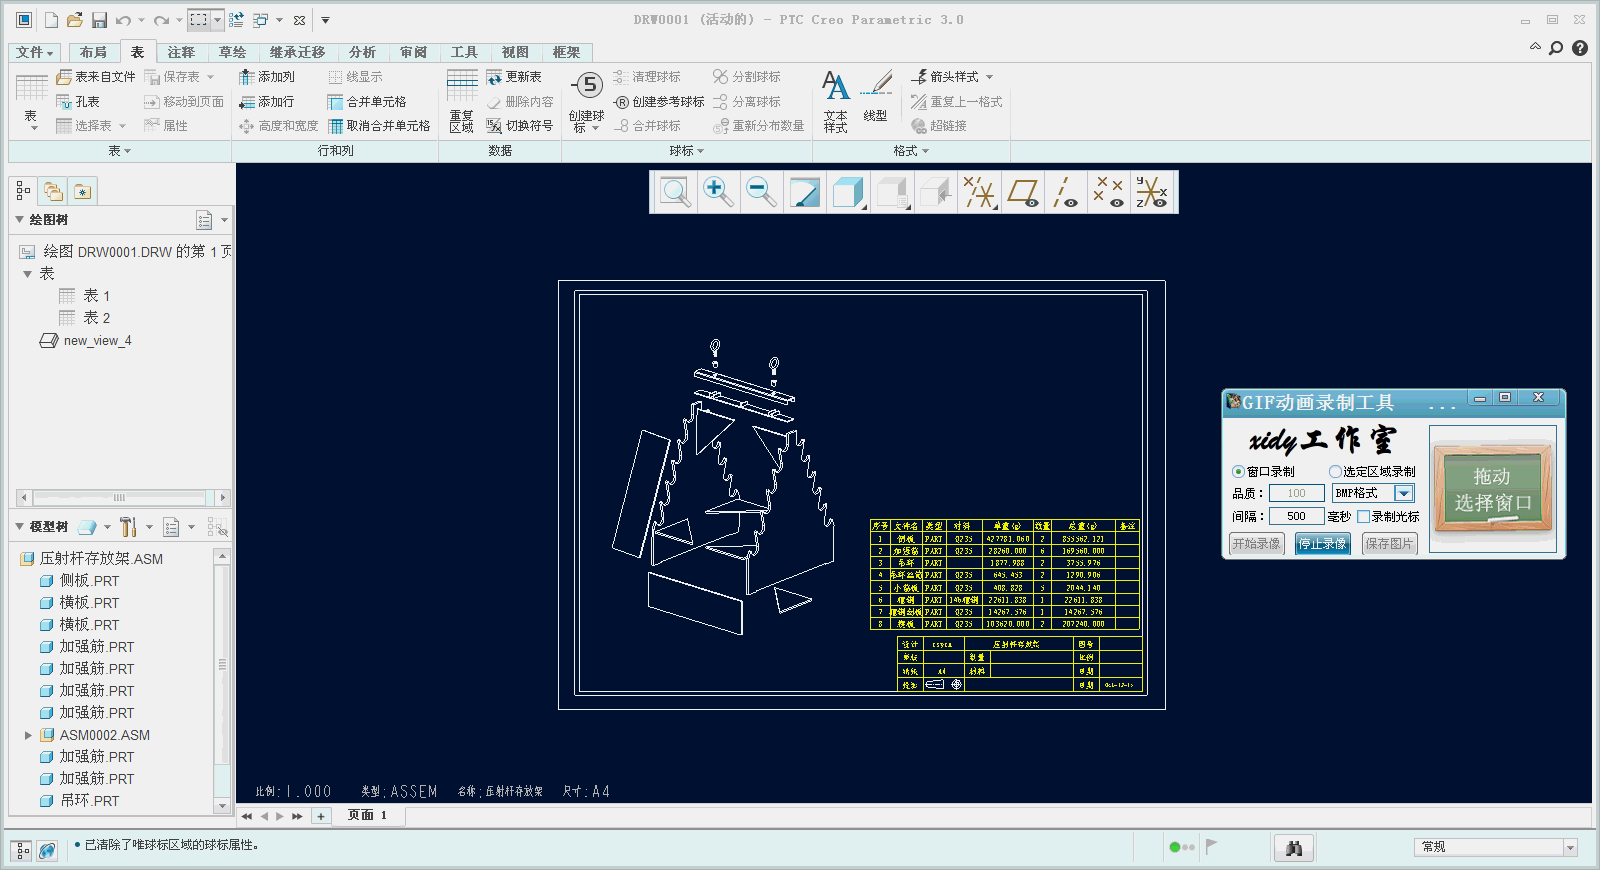Click the 间隔 500 input field
Viewport: 1600px width, 870px height.
coord(1296,516)
